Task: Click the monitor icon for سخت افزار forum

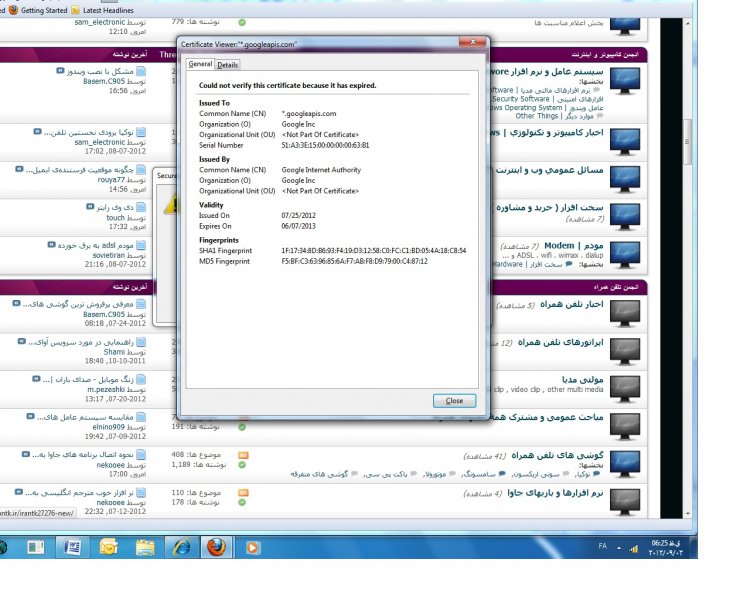Action: point(625,217)
